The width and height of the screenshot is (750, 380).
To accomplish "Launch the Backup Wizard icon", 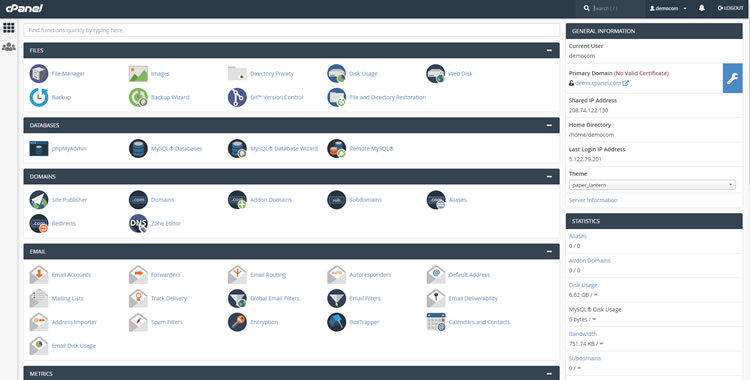I will pos(138,97).
